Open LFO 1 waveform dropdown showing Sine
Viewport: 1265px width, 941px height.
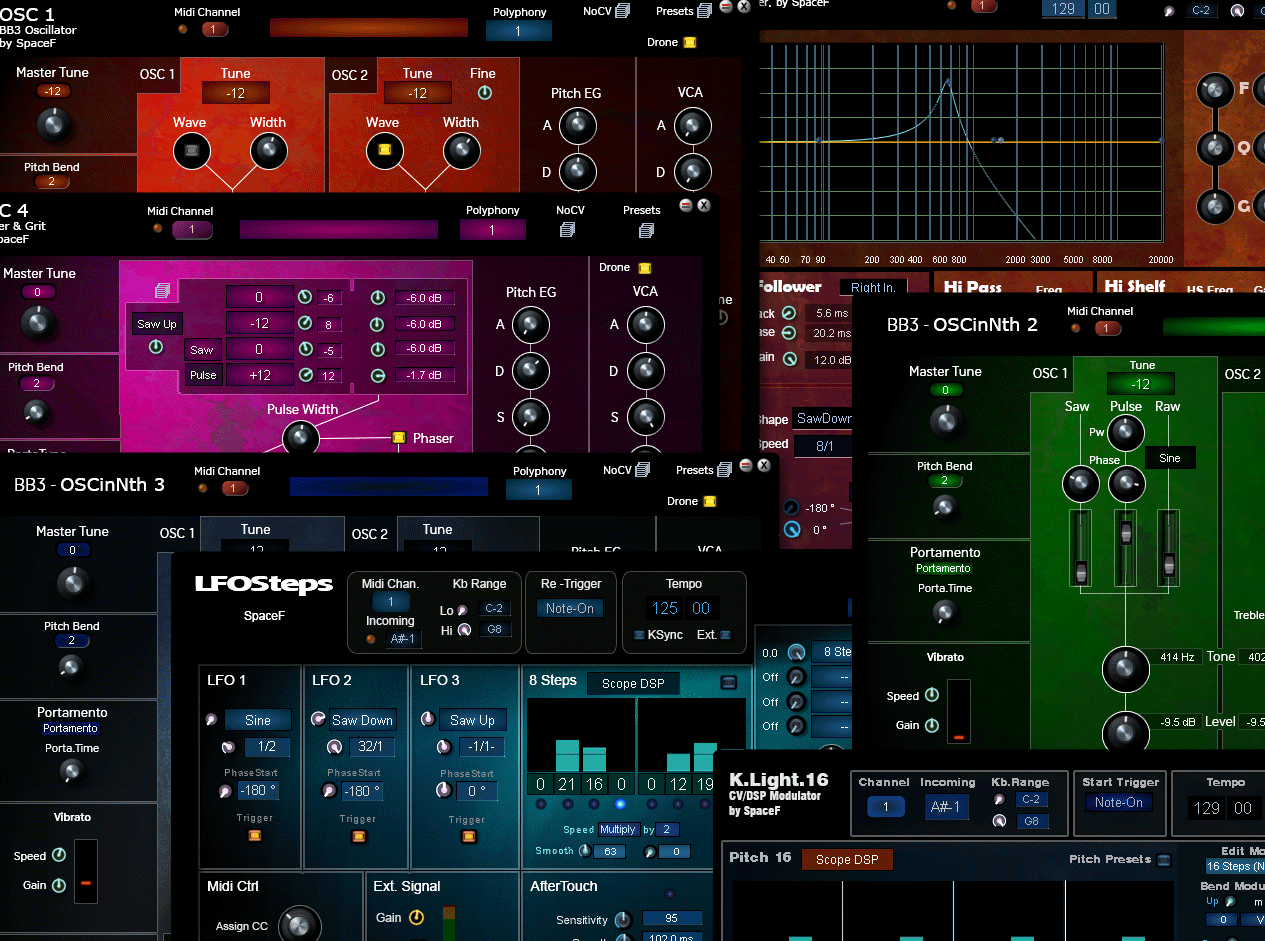pos(258,720)
